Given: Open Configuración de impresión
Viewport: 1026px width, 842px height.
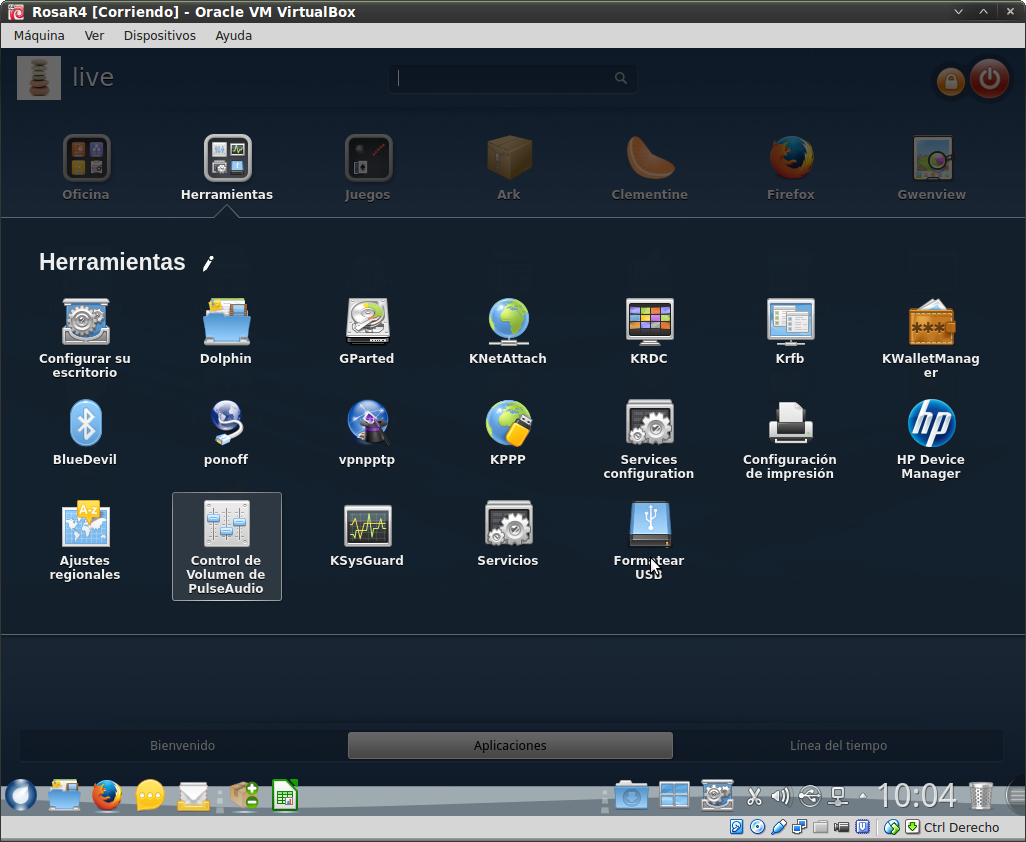Looking at the screenshot, I should (x=790, y=424).
